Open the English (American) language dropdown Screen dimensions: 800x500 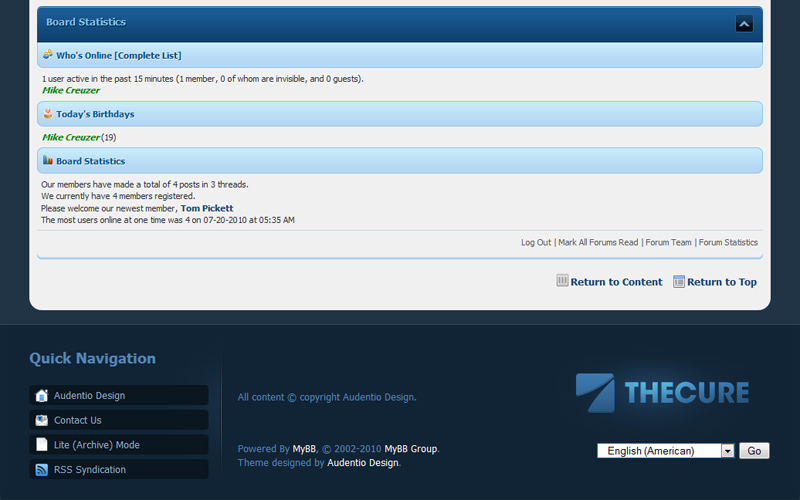(665, 451)
